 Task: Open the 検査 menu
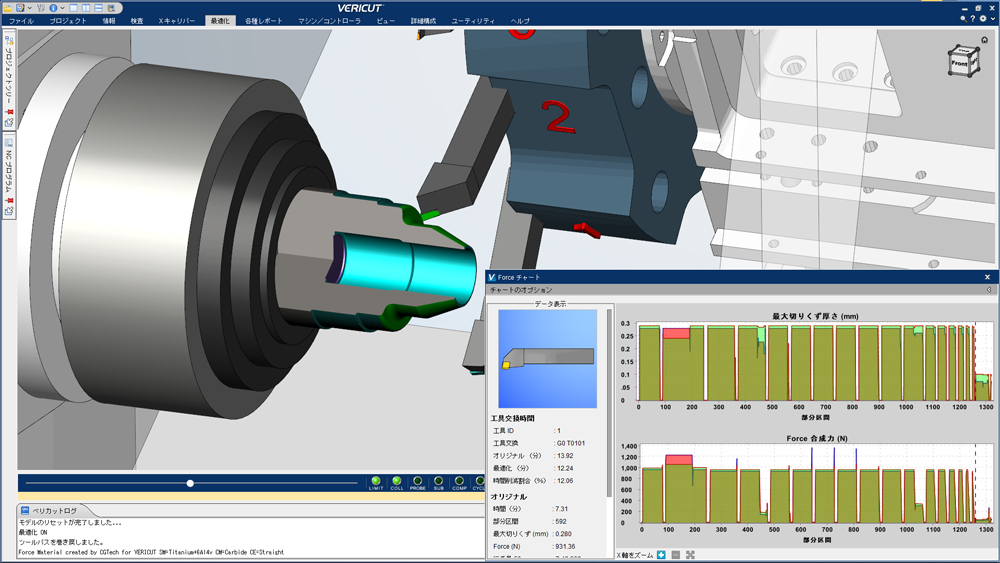136,21
